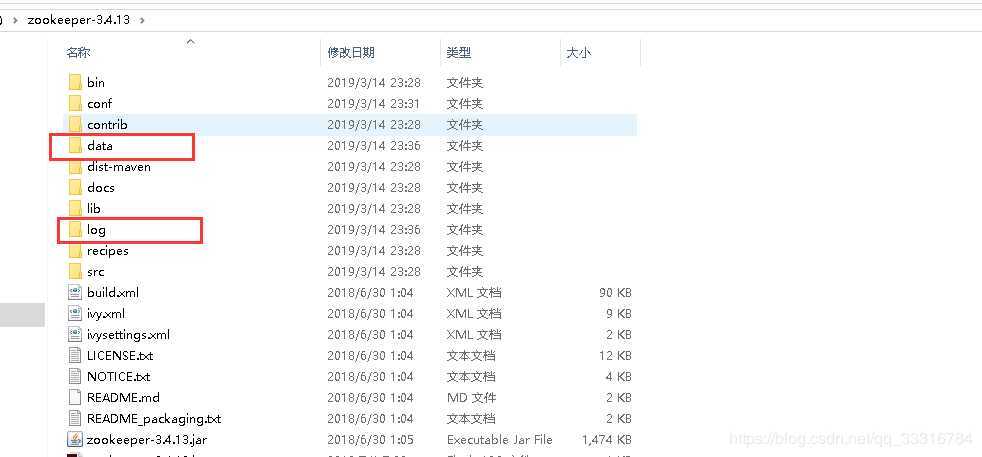Click the MD 文件 type text

pos(472,398)
